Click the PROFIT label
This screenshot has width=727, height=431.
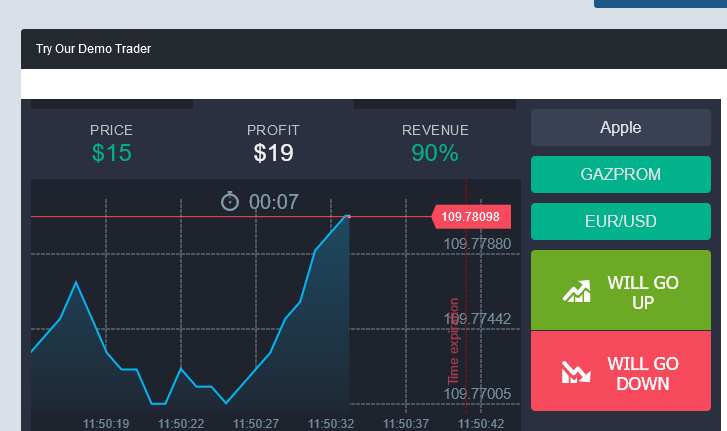pos(273,130)
